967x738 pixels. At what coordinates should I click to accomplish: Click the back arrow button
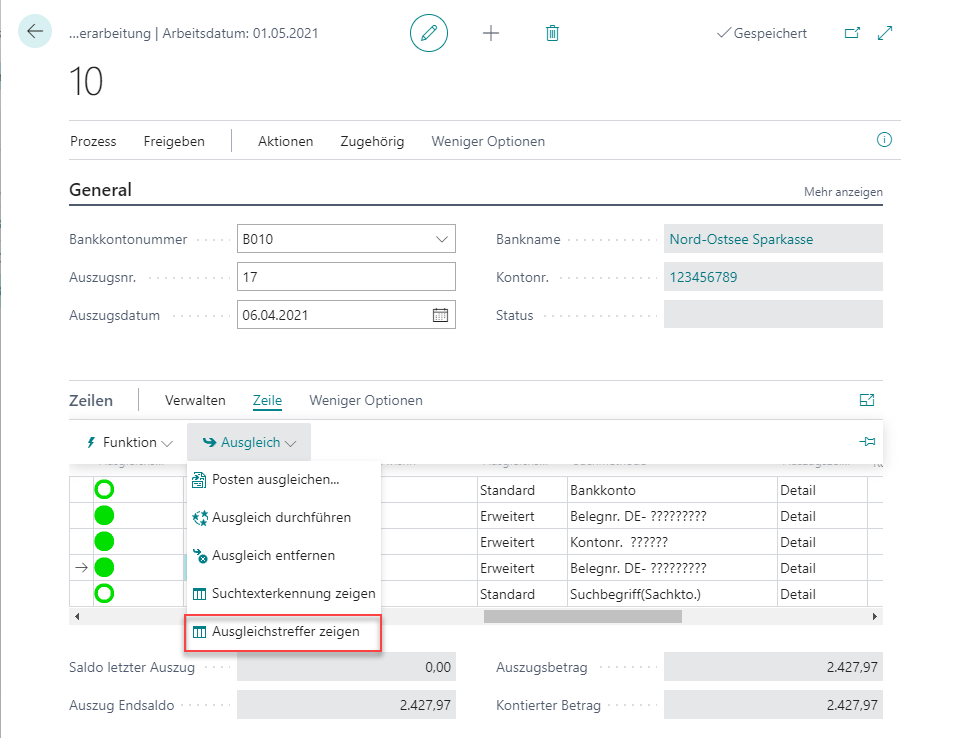pos(35,32)
